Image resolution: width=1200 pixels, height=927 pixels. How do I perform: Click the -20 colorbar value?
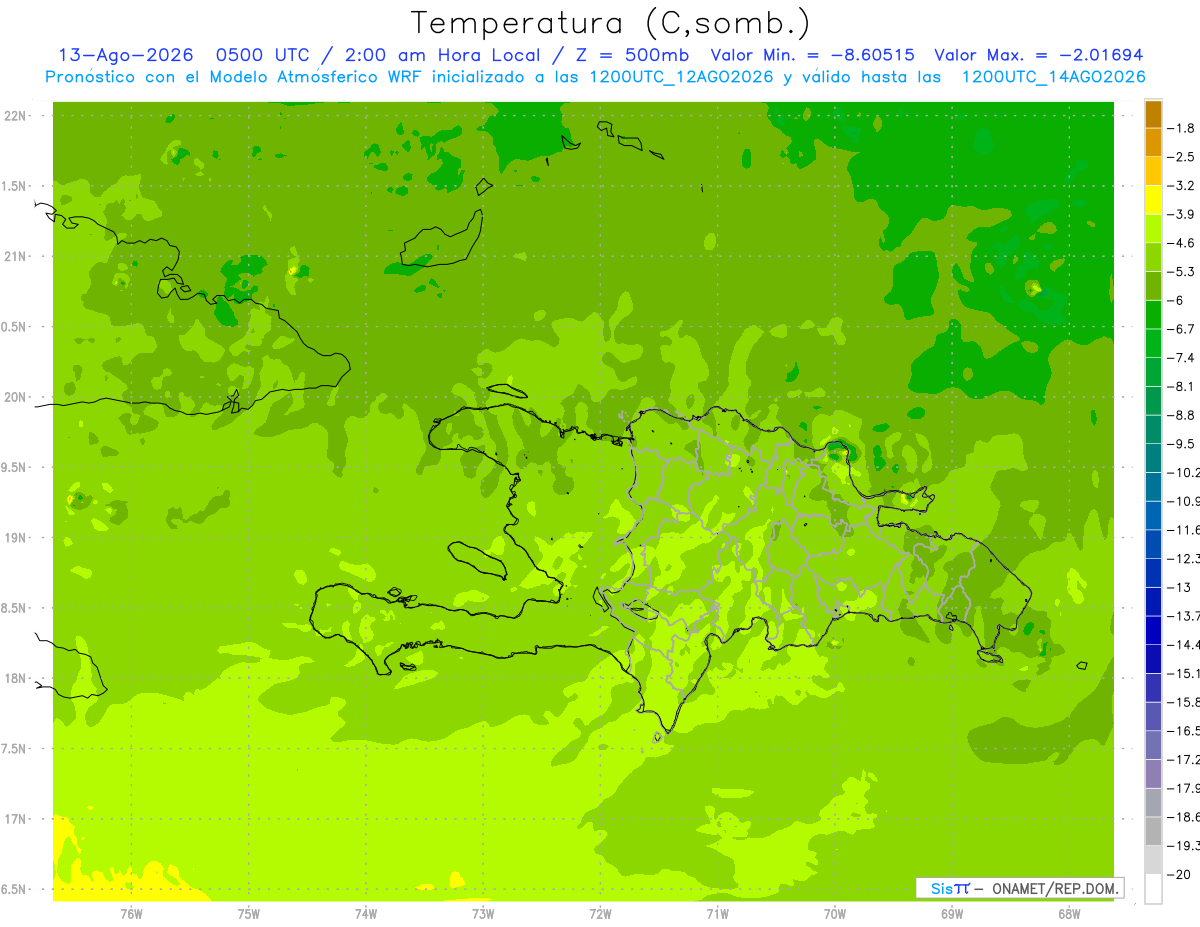click(1178, 875)
